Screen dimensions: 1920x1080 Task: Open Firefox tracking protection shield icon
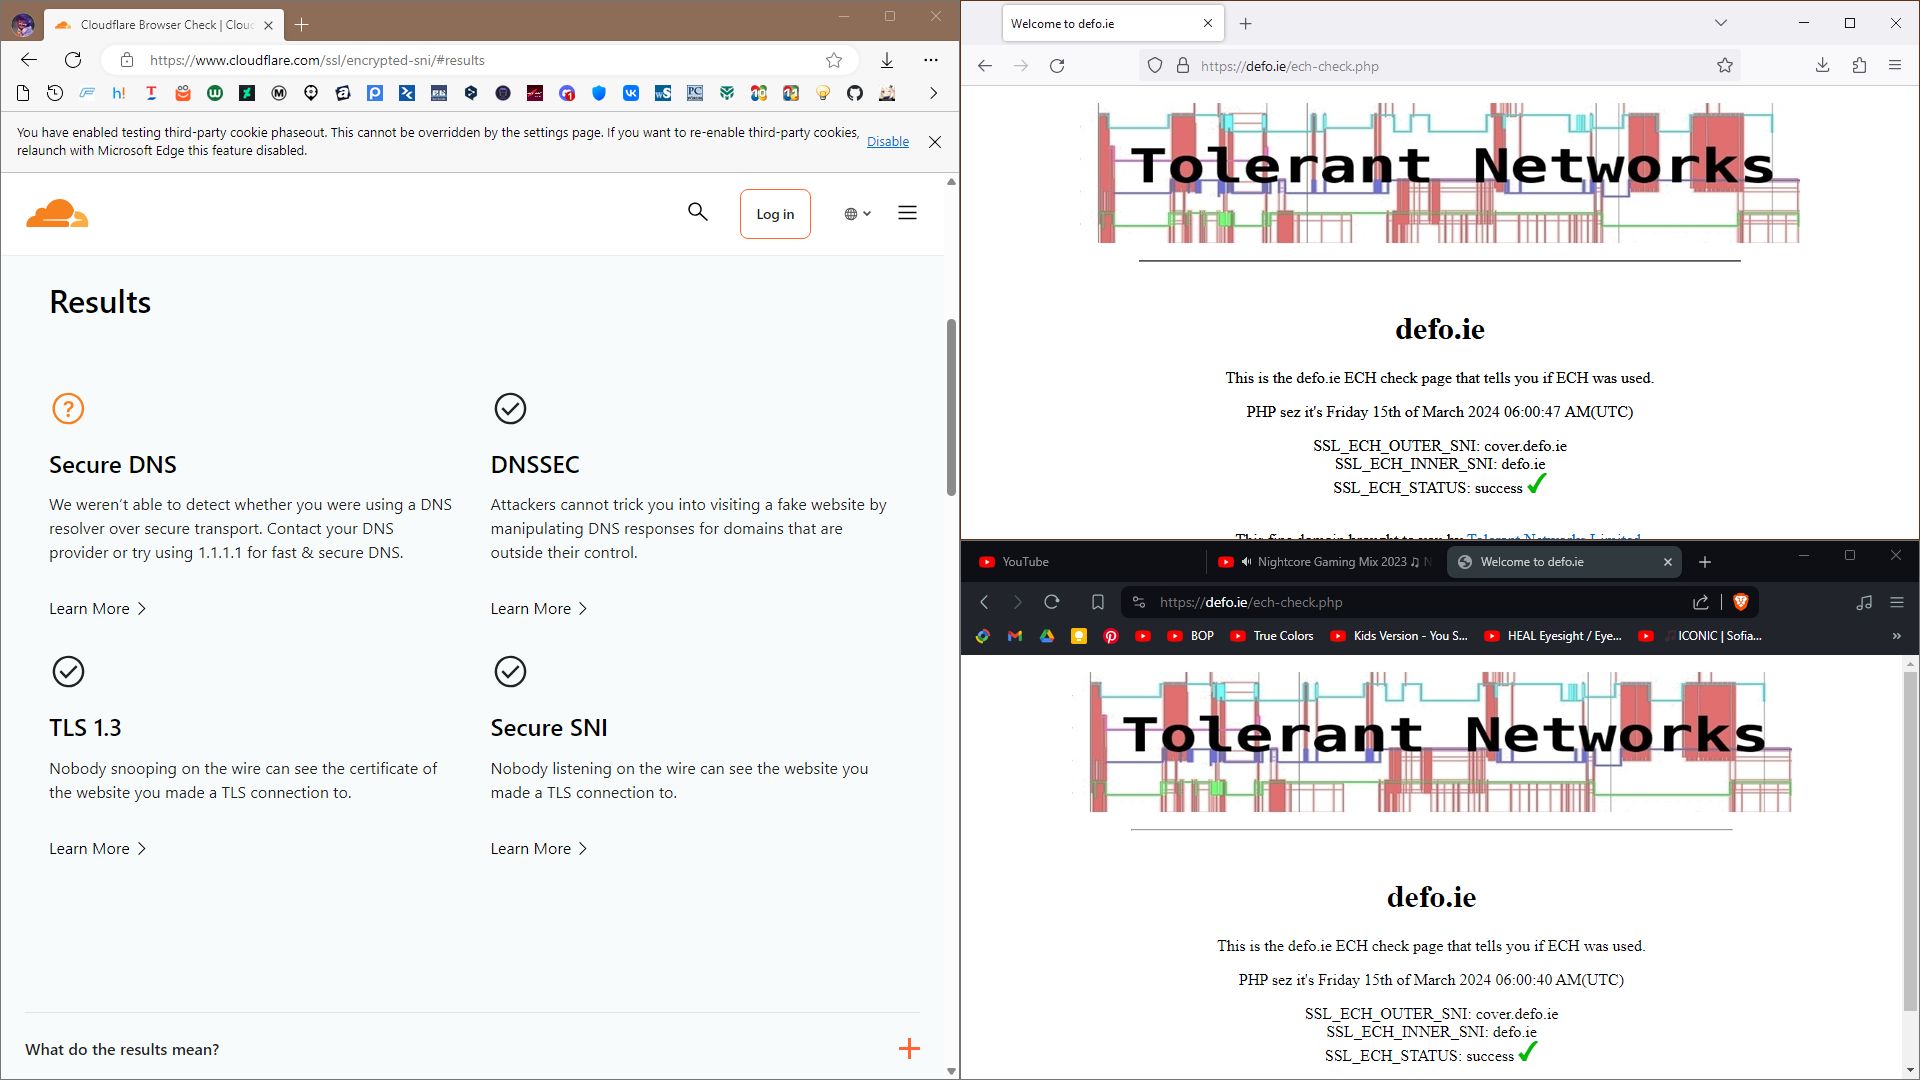[x=1155, y=66]
